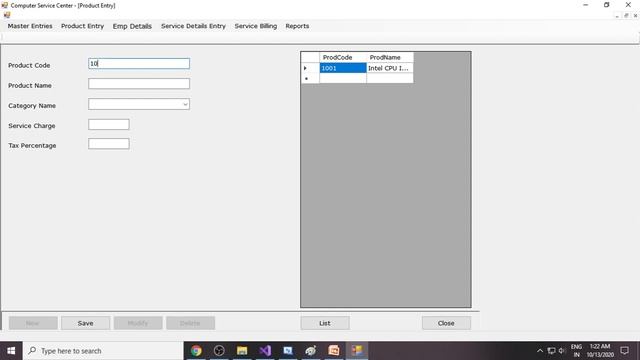This screenshot has width=640, height=360.
Task: Click the Product Code input field
Action: coord(139,64)
